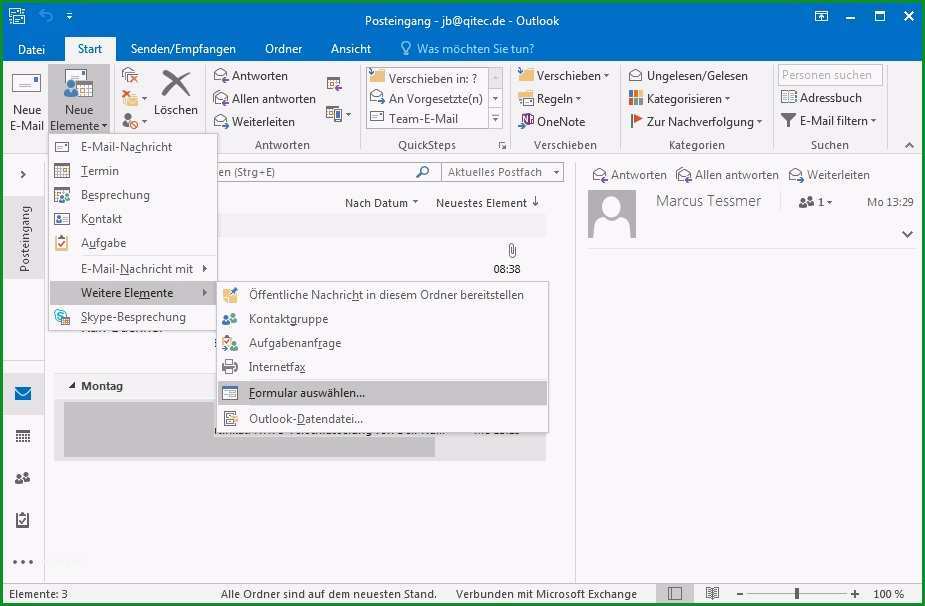Collapse the ribbon with the chevron
925x606 pixels.
click(x=909, y=145)
